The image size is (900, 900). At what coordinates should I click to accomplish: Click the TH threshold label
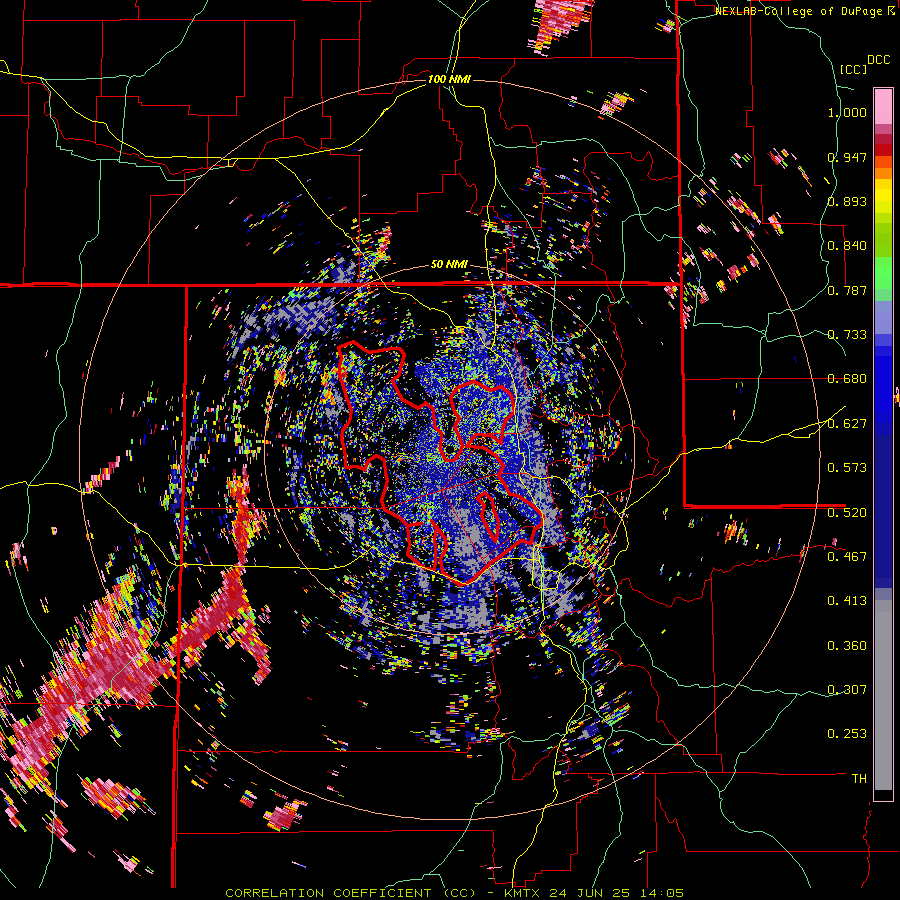tap(859, 779)
